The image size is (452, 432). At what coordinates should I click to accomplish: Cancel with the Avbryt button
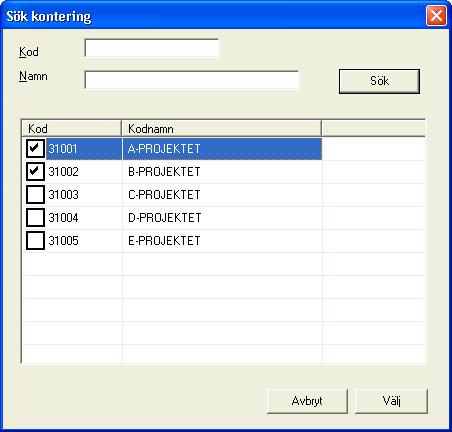[x=307, y=401]
